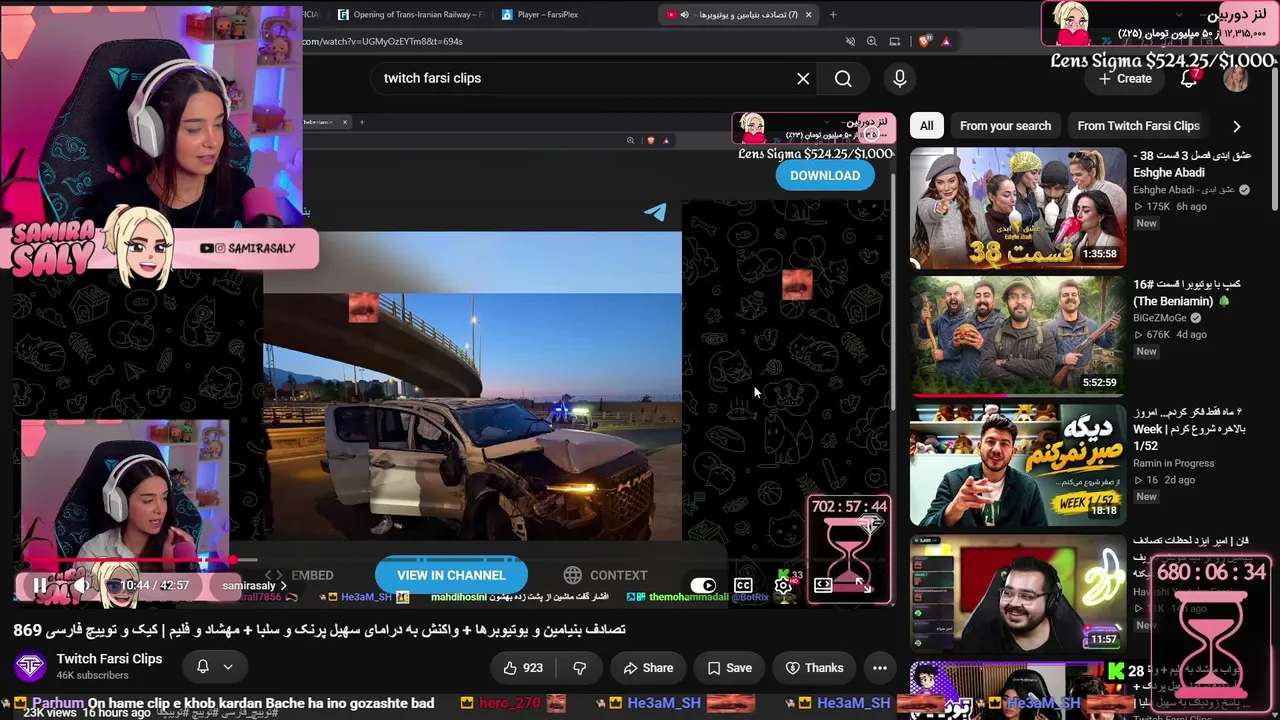Open the 11:57 recommended video thumbnail
Viewport: 1280px width, 720px height.
click(1017, 593)
